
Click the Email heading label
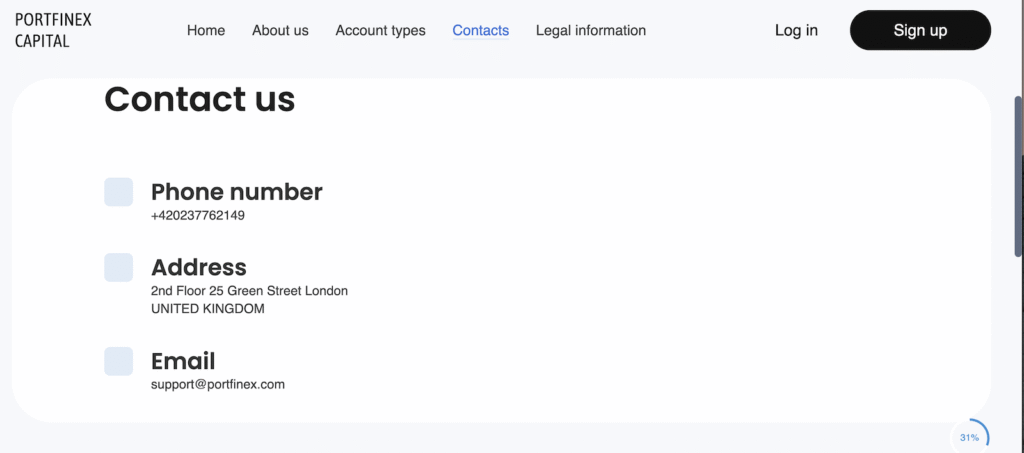pos(183,361)
